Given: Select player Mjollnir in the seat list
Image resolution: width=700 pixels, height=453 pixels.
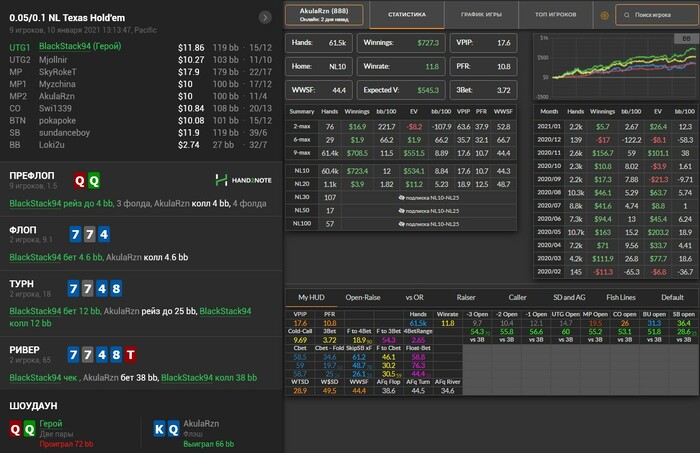Looking at the screenshot, I should (x=53, y=60).
